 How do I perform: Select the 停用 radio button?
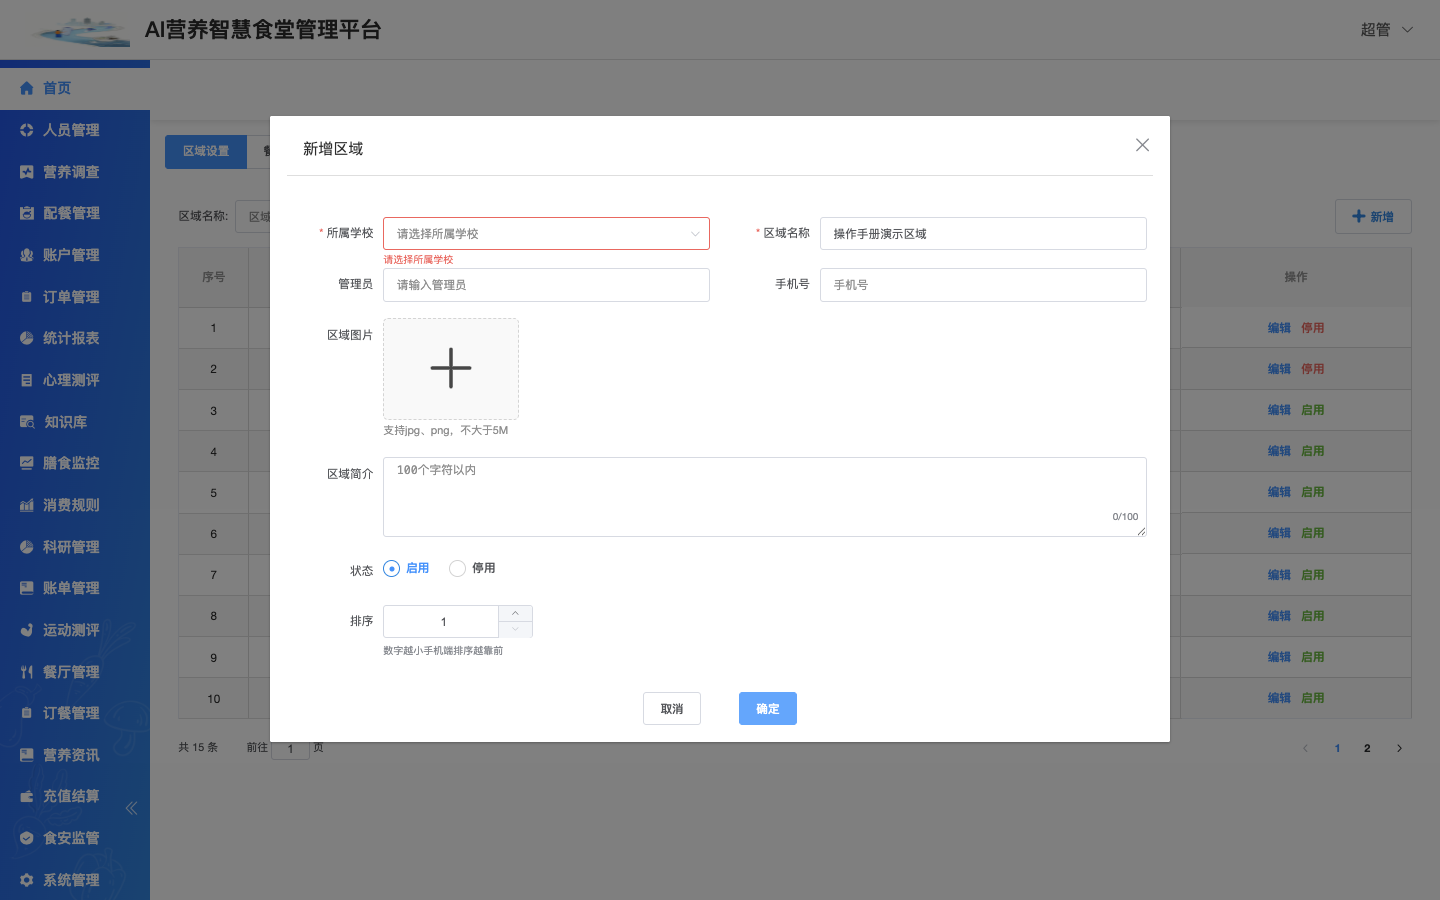click(457, 568)
